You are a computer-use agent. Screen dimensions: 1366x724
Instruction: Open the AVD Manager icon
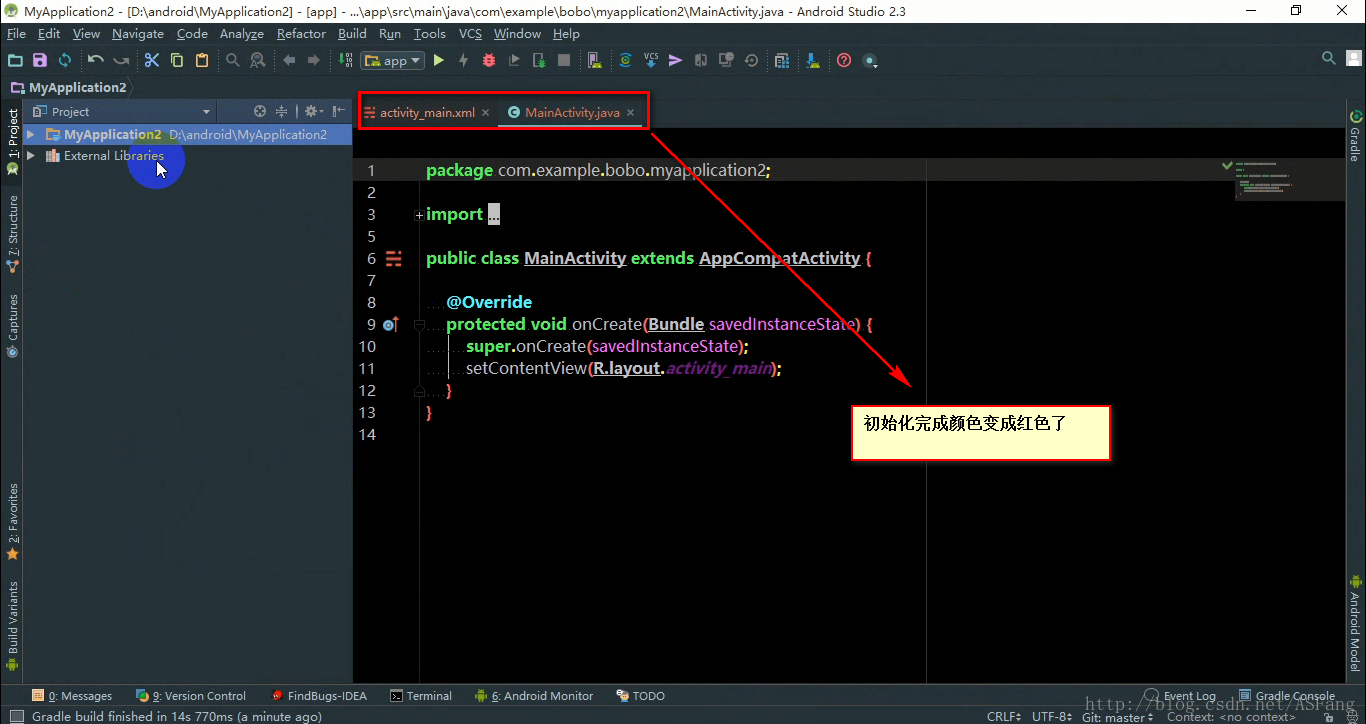(x=595, y=60)
